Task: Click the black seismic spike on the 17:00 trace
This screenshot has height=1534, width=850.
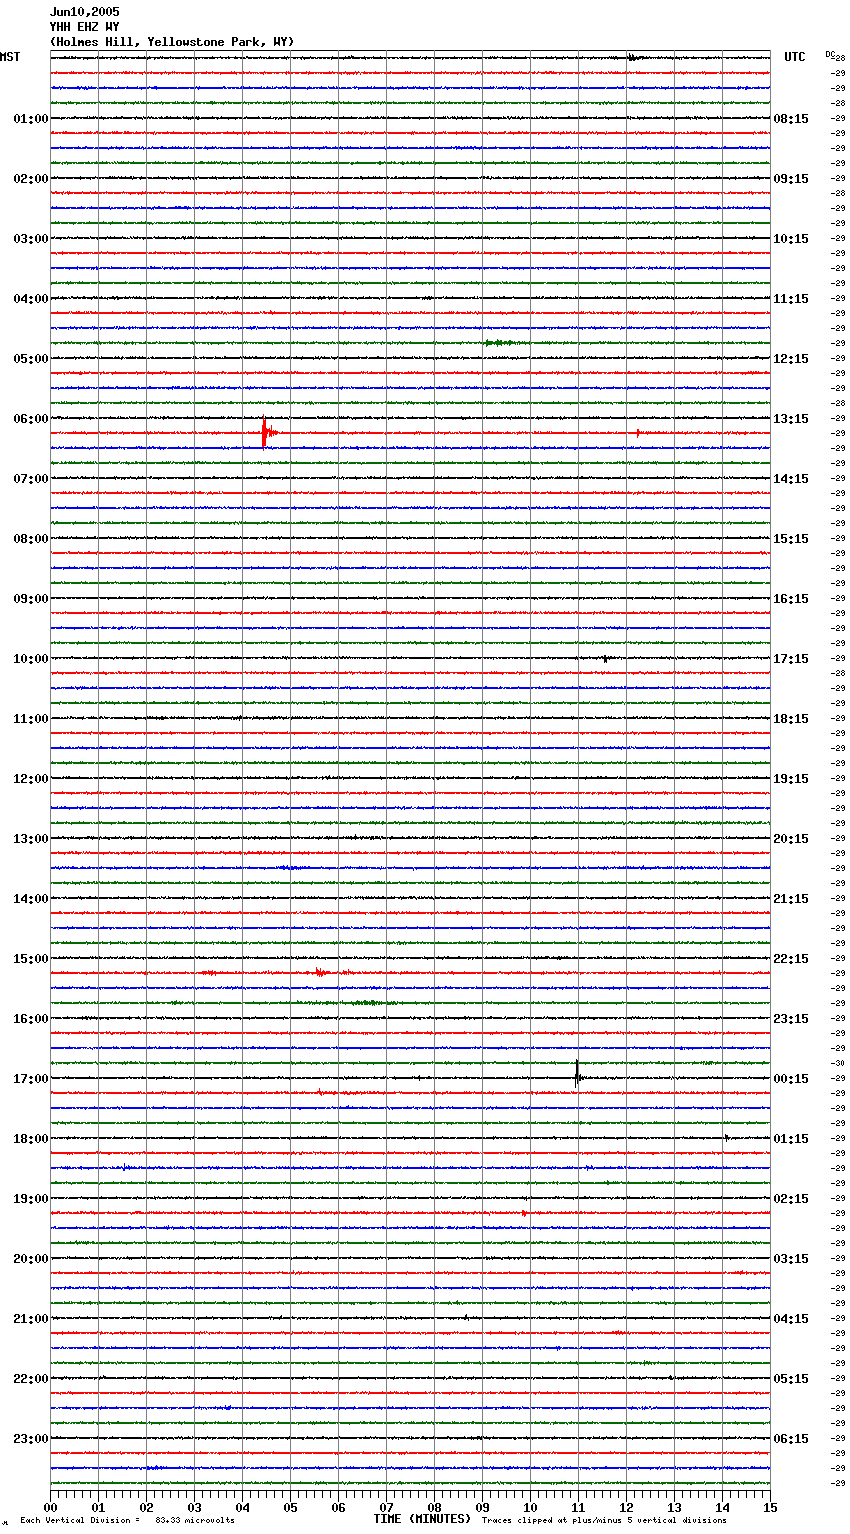Action: 577,1075
